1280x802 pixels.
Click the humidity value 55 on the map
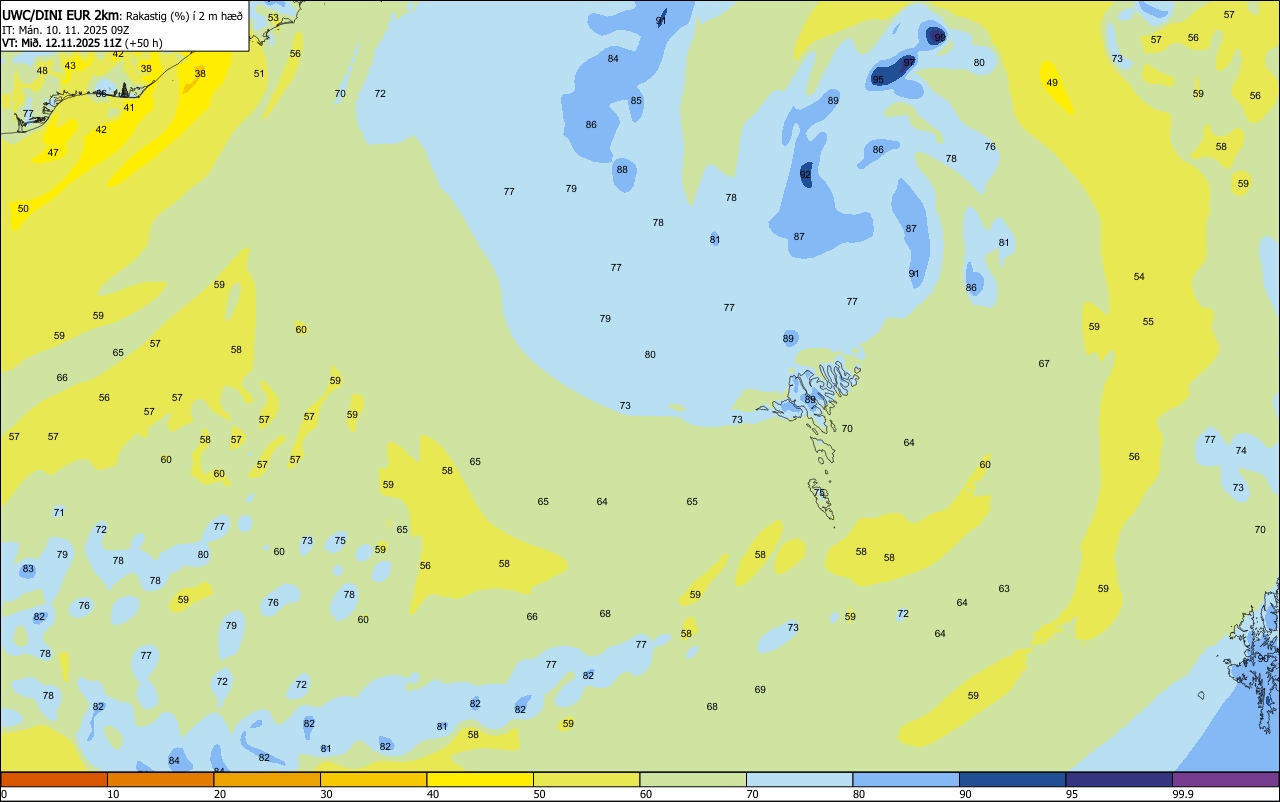tap(1148, 322)
